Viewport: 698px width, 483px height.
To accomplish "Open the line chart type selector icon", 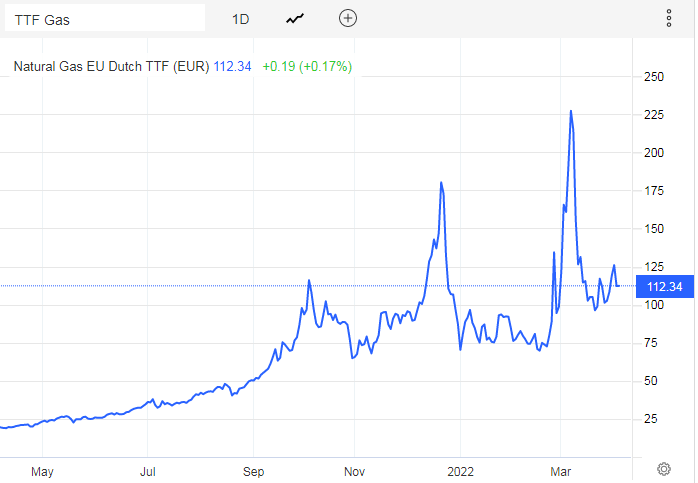I will point(295,19).
